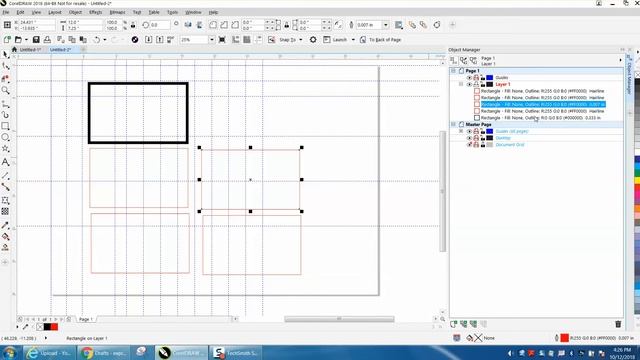Select the Freehand tool

(5, 104)
